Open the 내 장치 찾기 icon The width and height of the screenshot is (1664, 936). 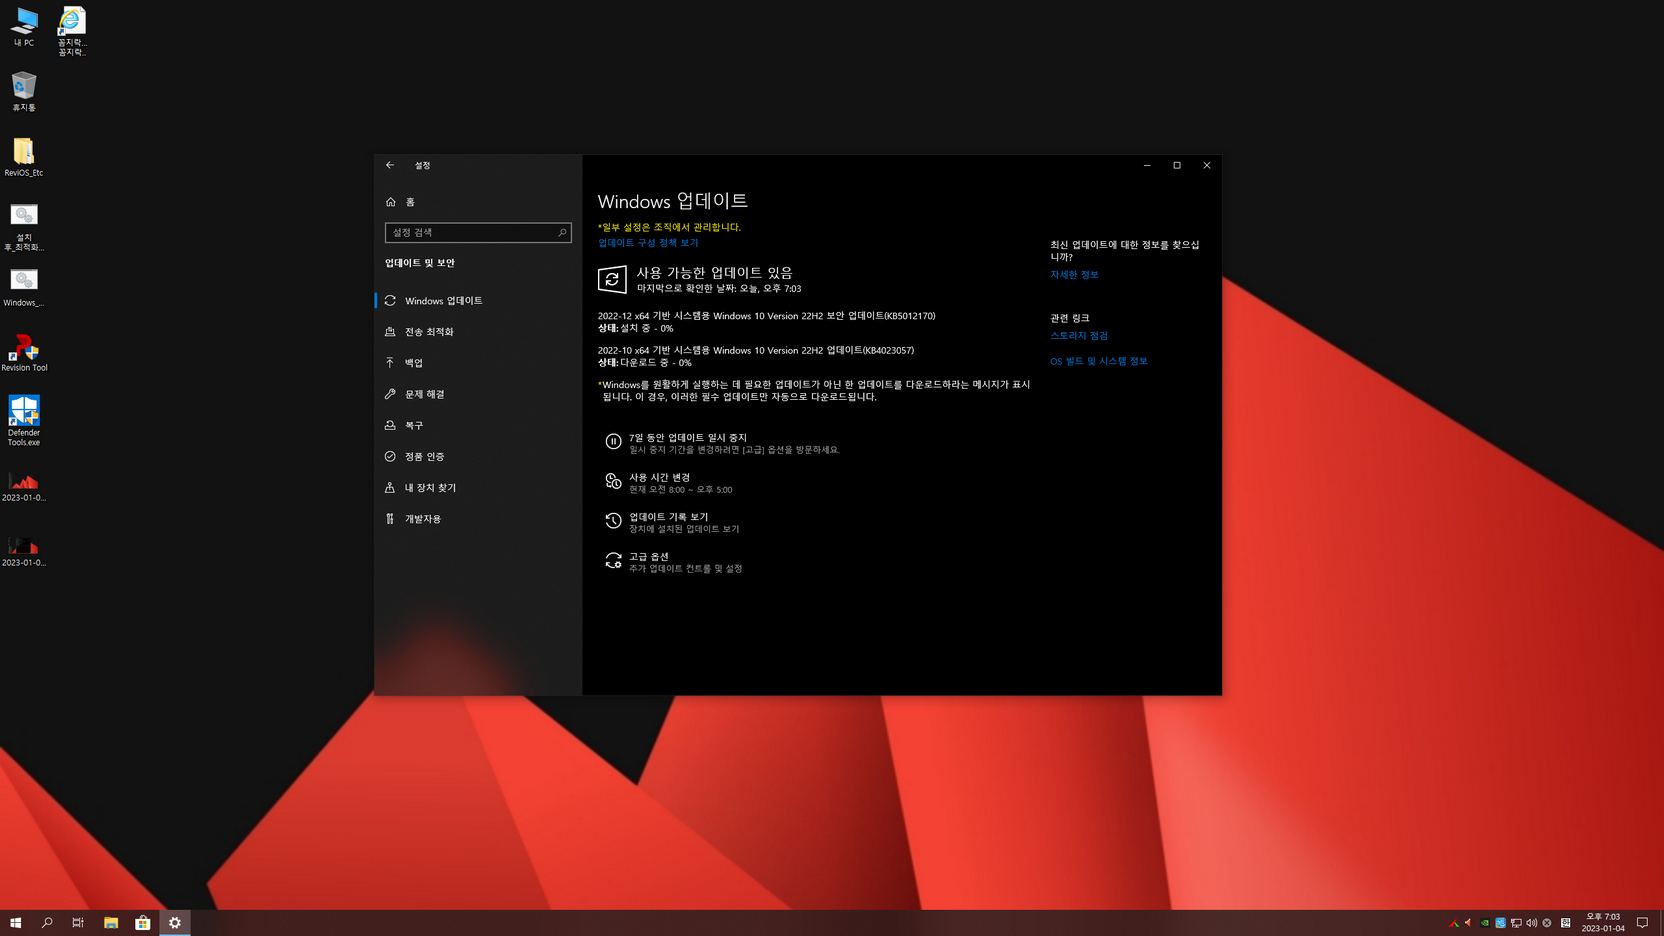click(x=390, y=487)
